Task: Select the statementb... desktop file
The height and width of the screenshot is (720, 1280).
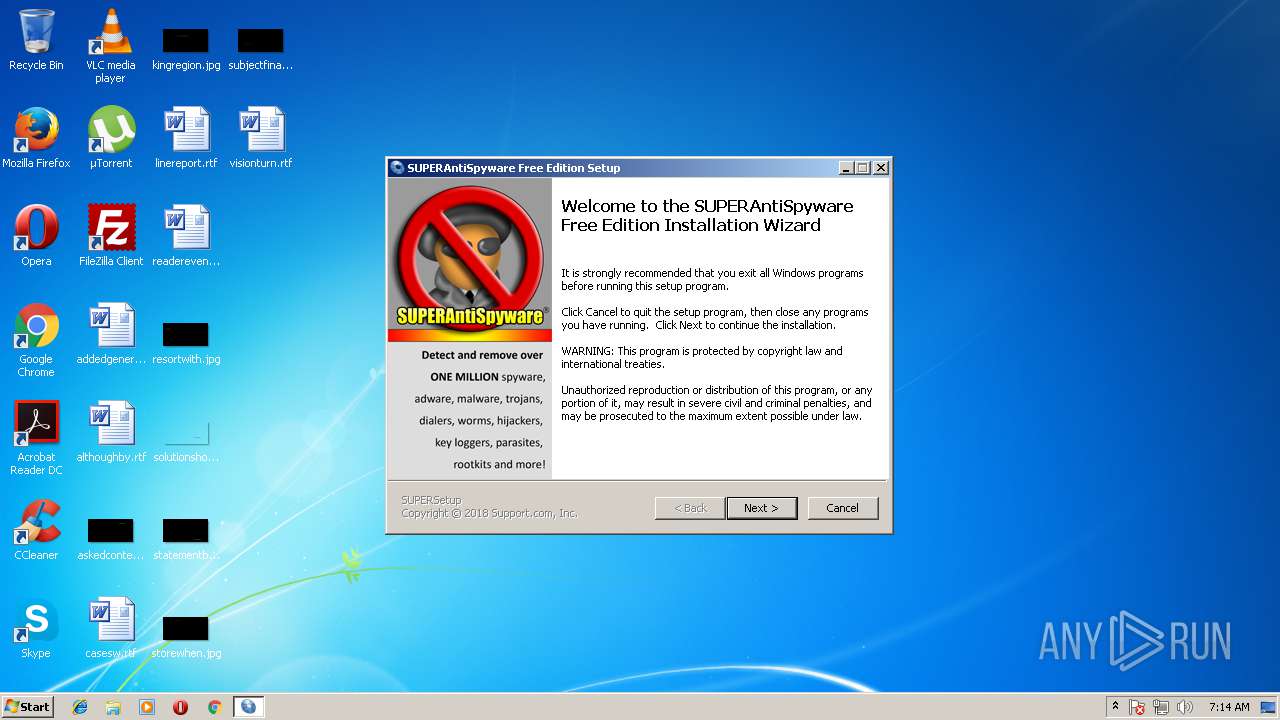Action: 186,538
